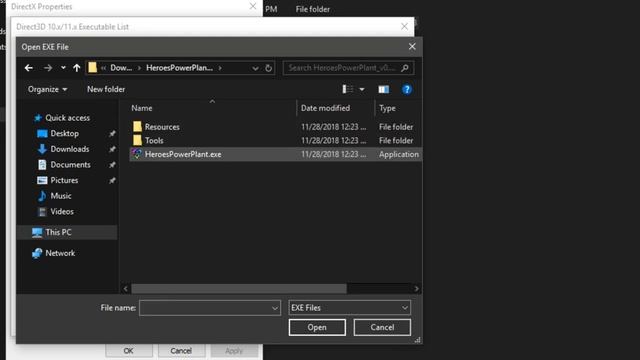This screenshot has width=640, height=360.
Task: Close the Open EXE File dialog
Action: point(412,47)
